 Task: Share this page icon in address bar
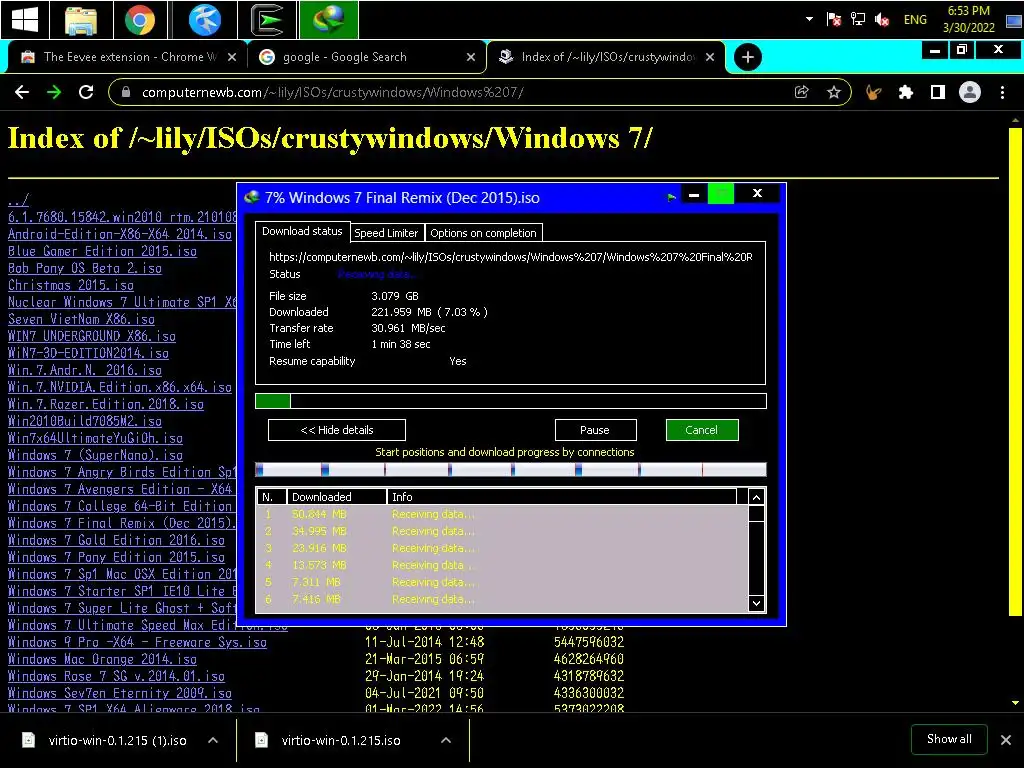(801, 92)
